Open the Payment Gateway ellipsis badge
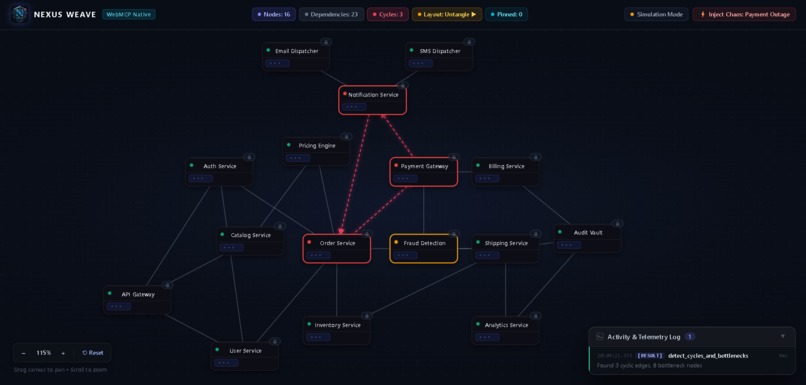The width and height of the screenshot is (806, 385). [x=406, y=179]
